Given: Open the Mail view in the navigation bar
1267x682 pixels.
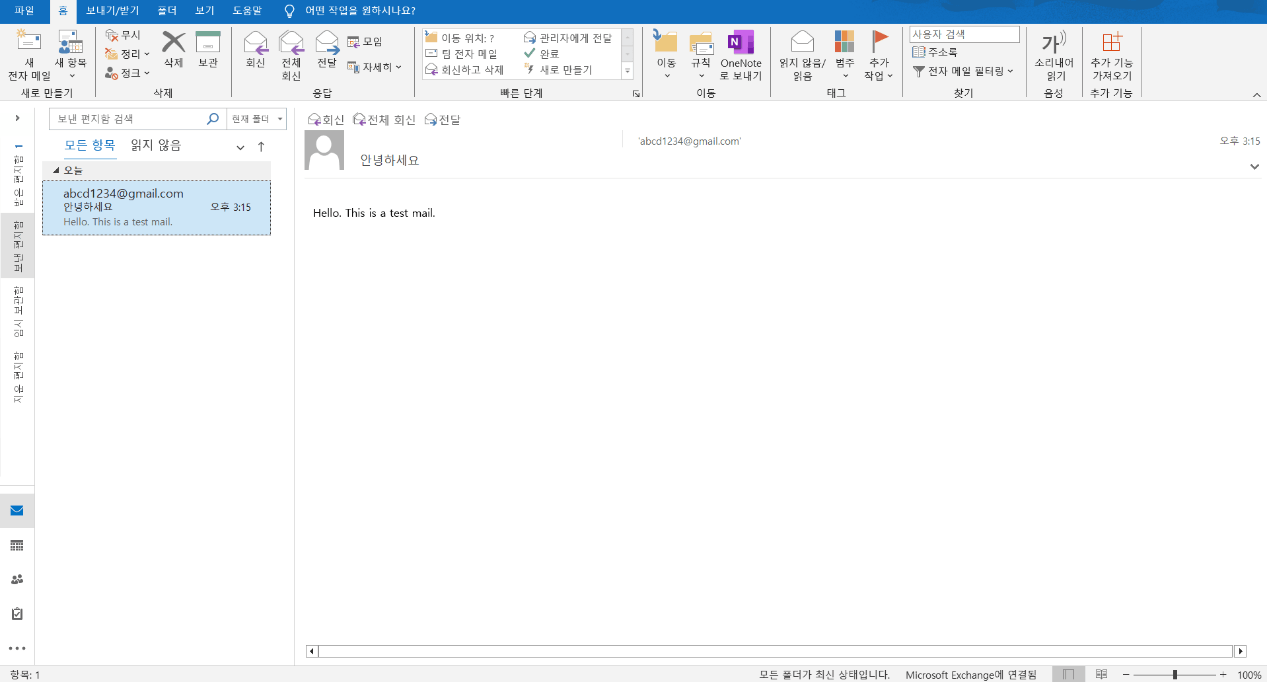Looking at the screenshot, I should pyautogui.click(x=17, y=511).
